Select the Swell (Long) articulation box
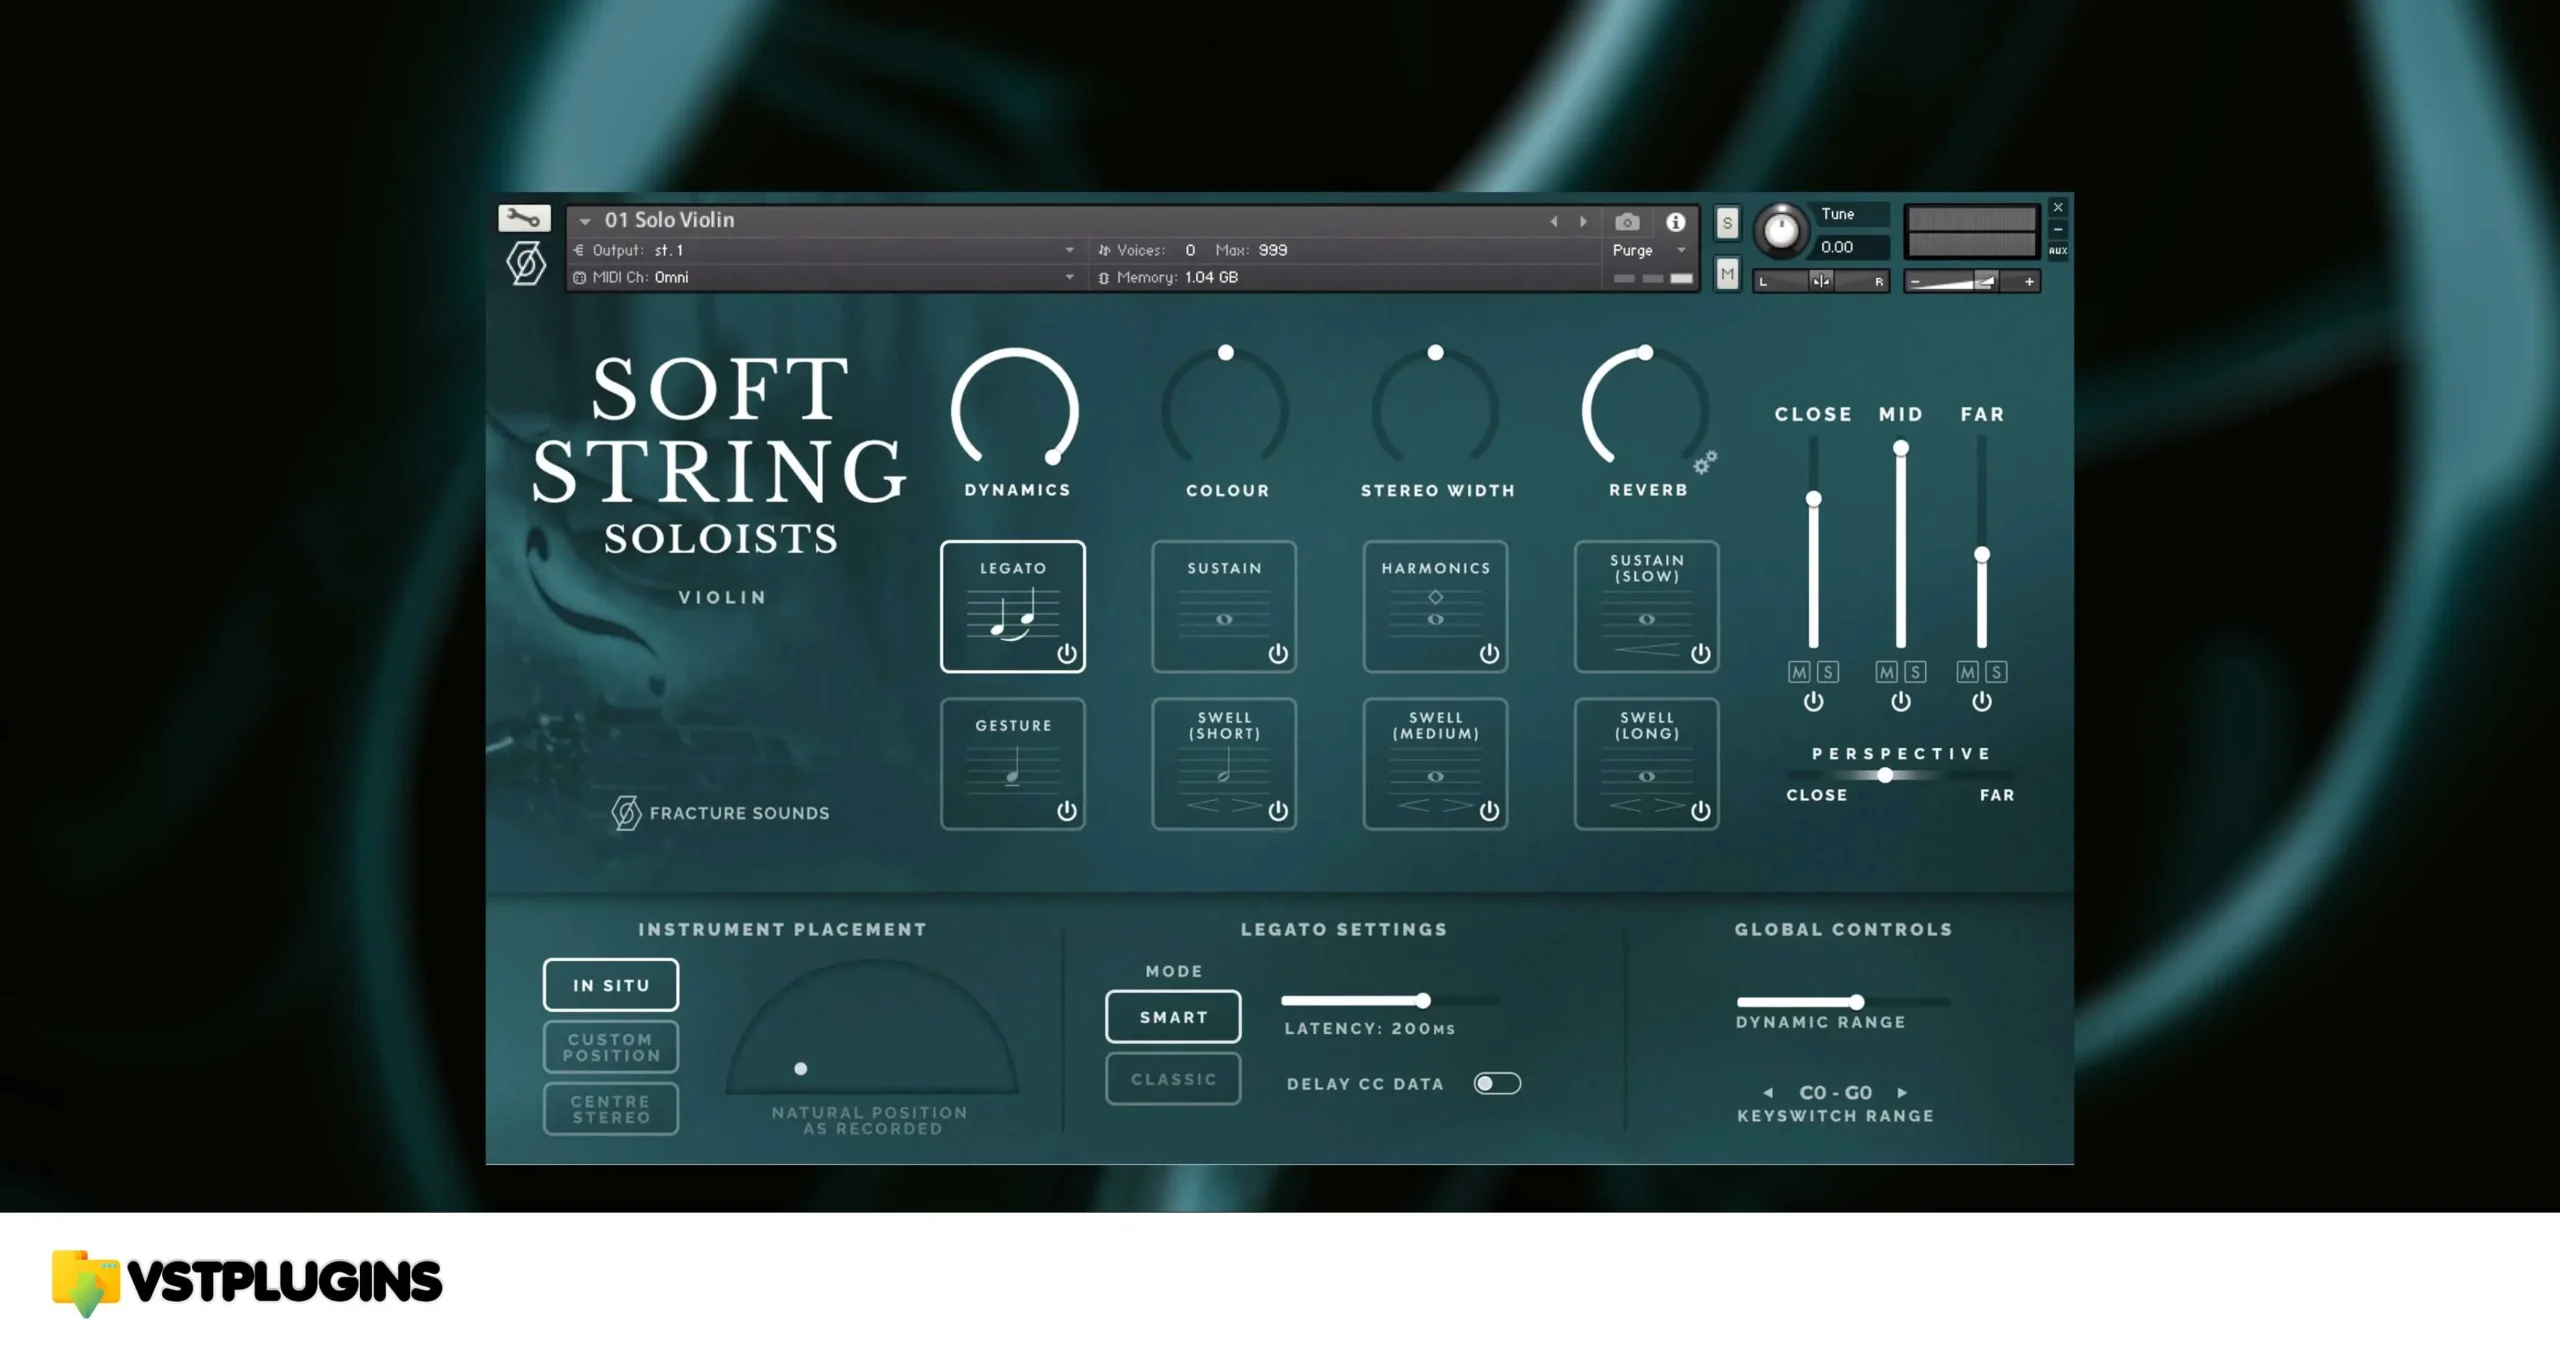Viewport: 2560px width, 1357px height. tap(1646, 764)
